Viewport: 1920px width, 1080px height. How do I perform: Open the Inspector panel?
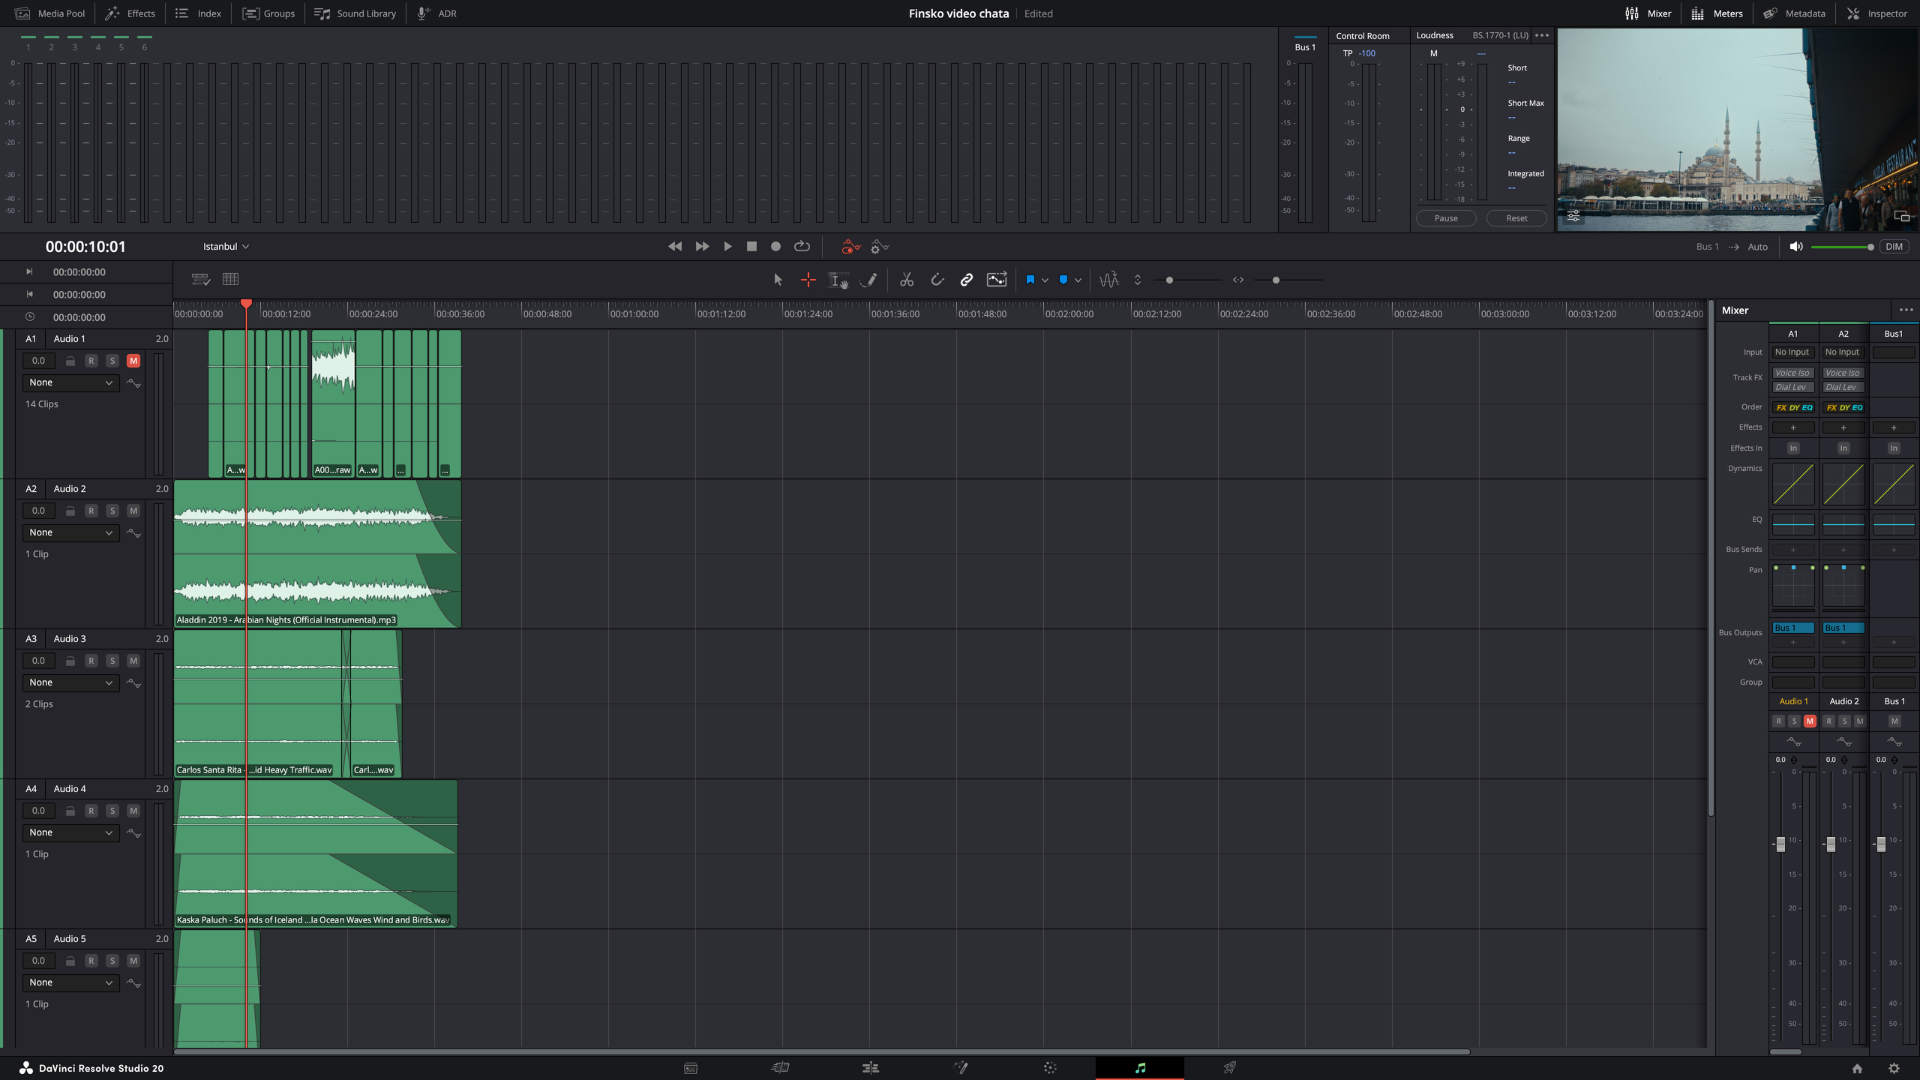1877,14
